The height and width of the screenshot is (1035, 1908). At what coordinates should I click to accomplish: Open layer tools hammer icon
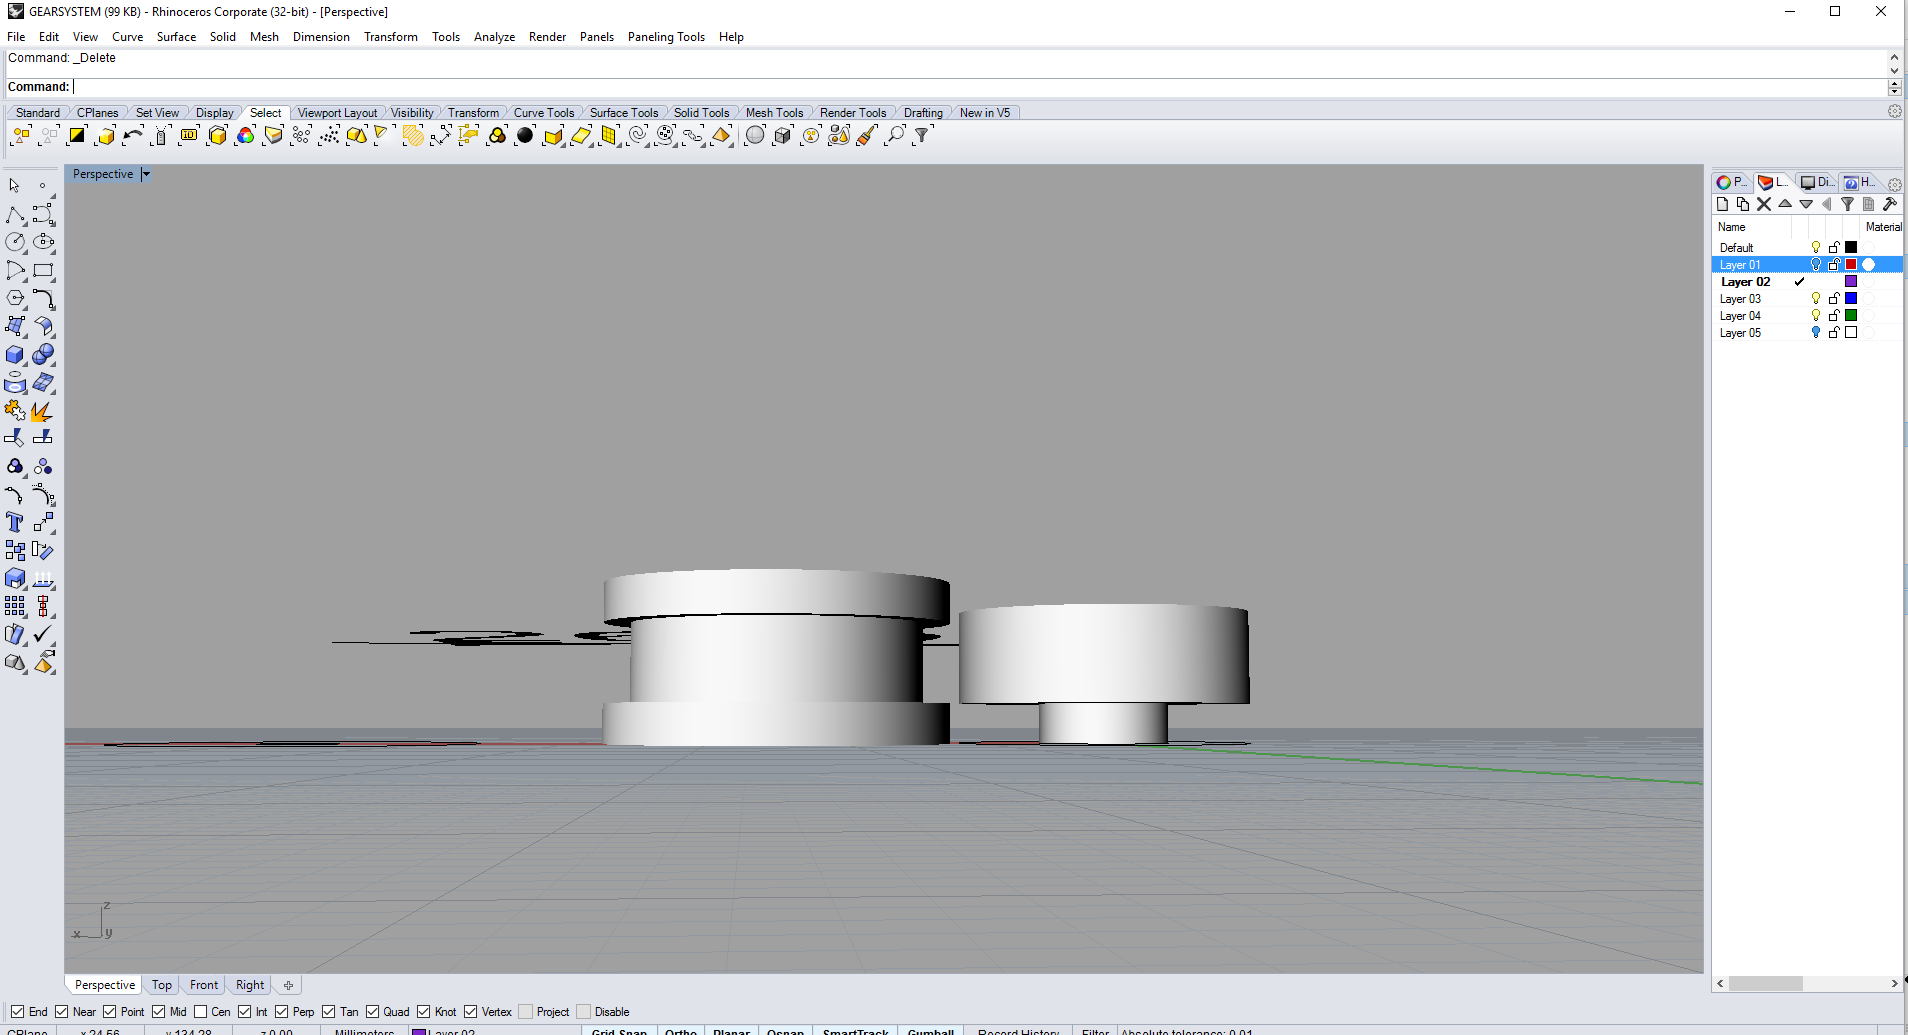1890,204
